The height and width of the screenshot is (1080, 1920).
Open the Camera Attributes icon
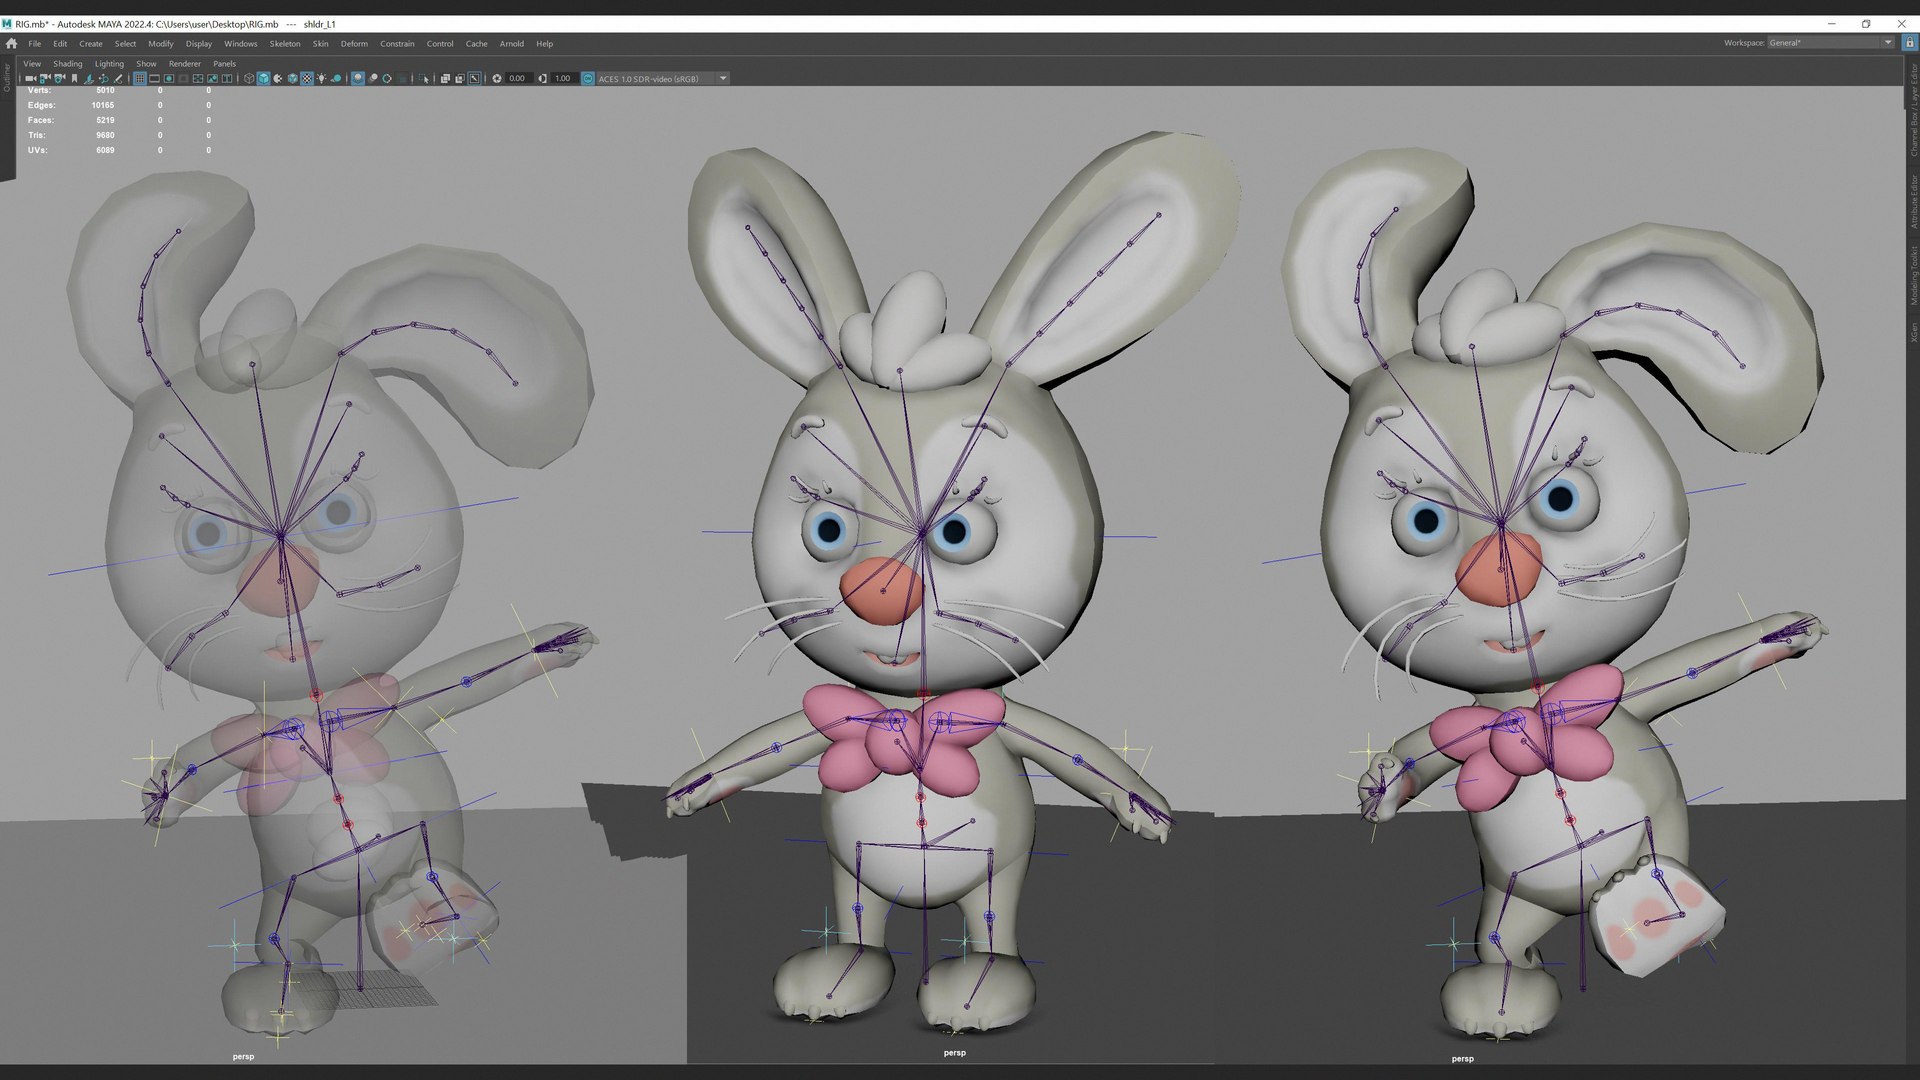coord(59,78)
